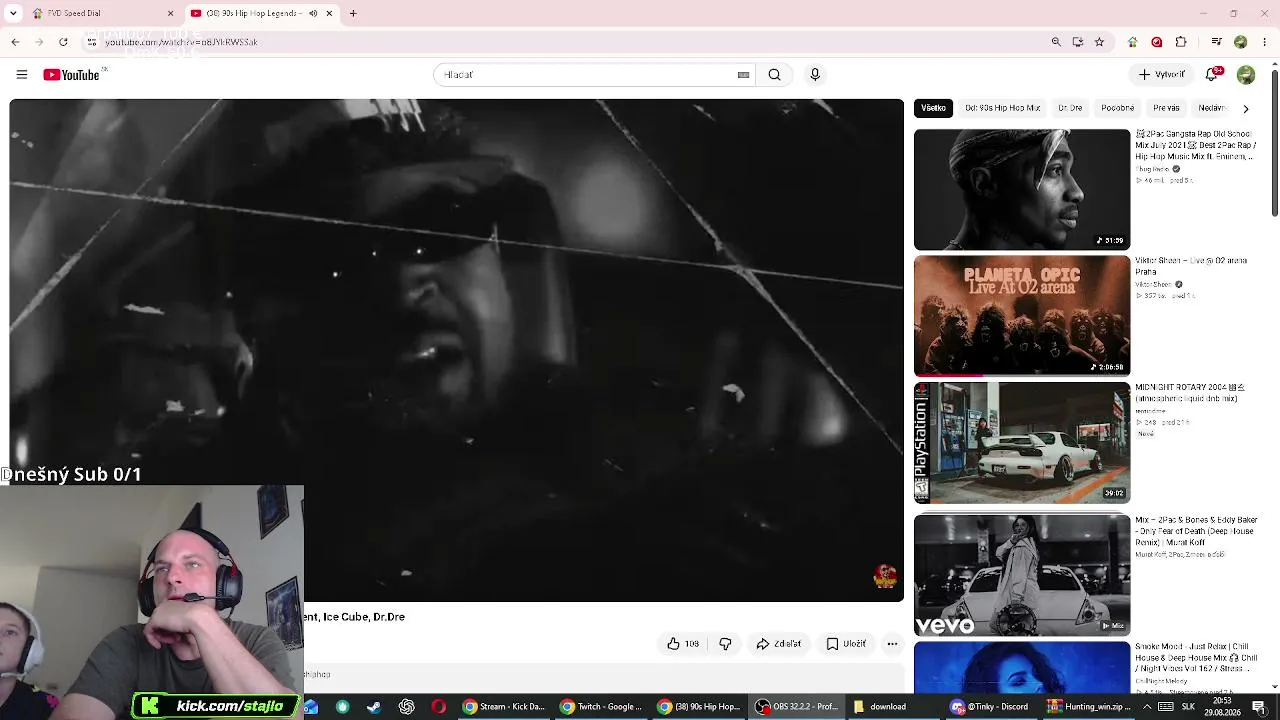1280x720 pixels.
Task: Open the browser zoom magnifier icon
Action: tap(1056, 42)
